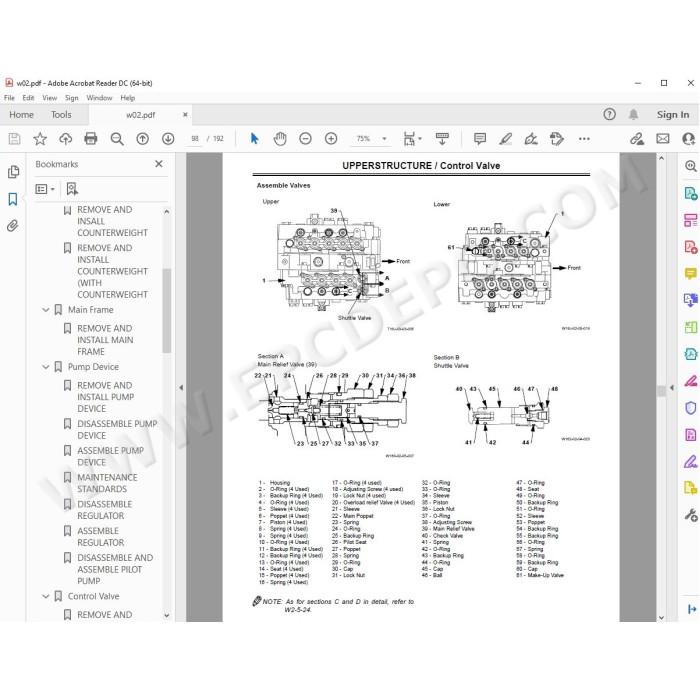Open page thumbnails panel icon
700x700 pixels.
13,172
